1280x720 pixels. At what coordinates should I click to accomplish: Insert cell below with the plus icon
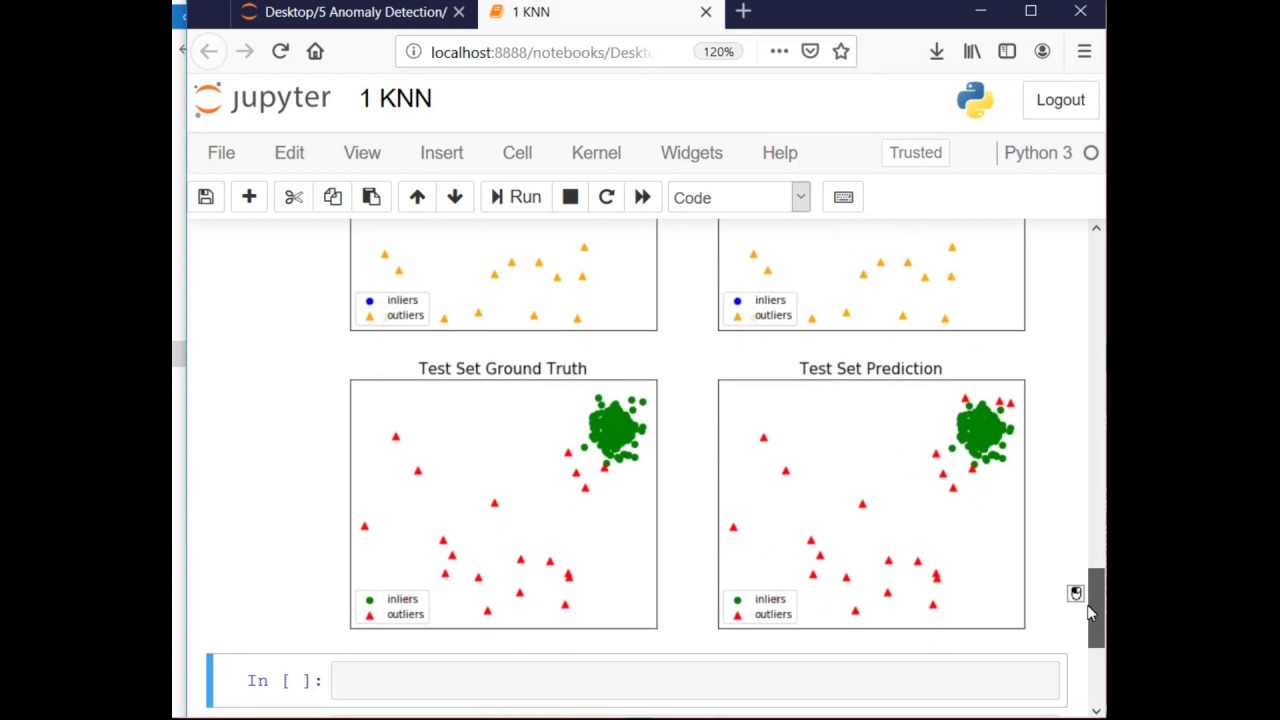tap(249, 197)
